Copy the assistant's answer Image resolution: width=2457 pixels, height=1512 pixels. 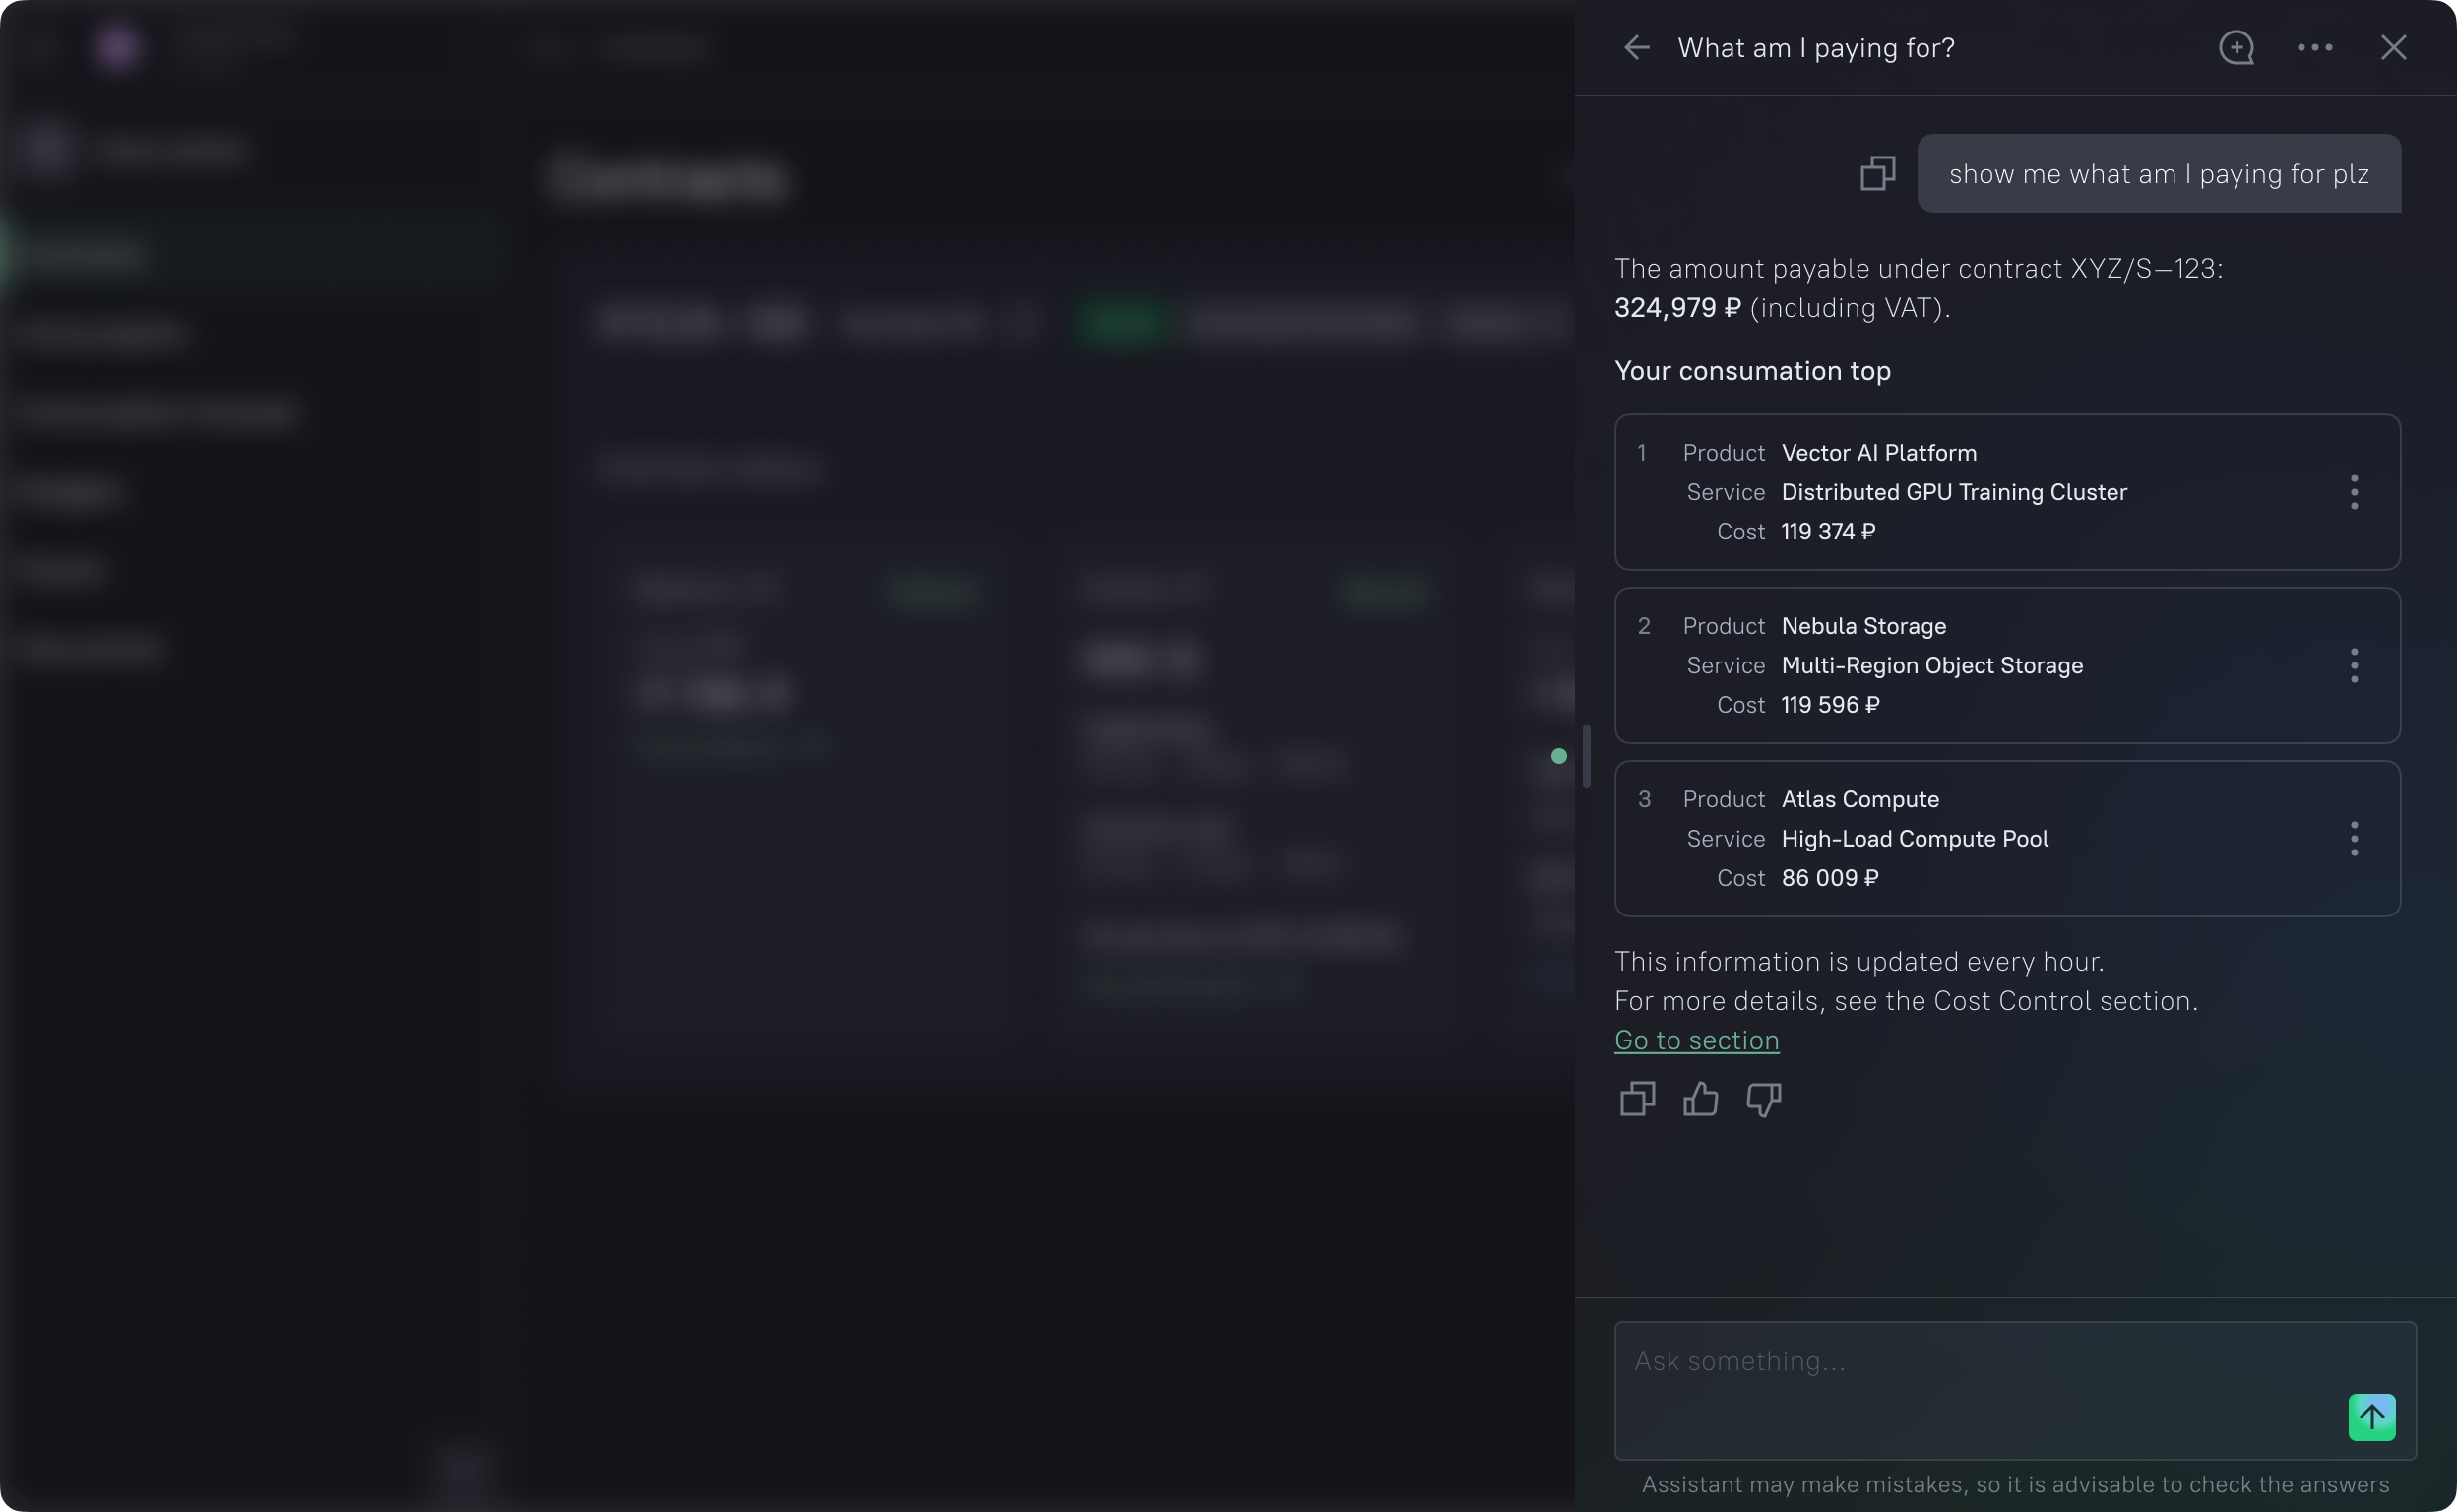[x=1637, y=1099]
